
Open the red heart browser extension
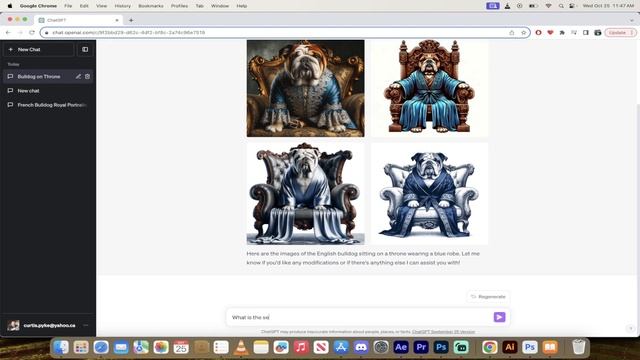tap(550, 33)
